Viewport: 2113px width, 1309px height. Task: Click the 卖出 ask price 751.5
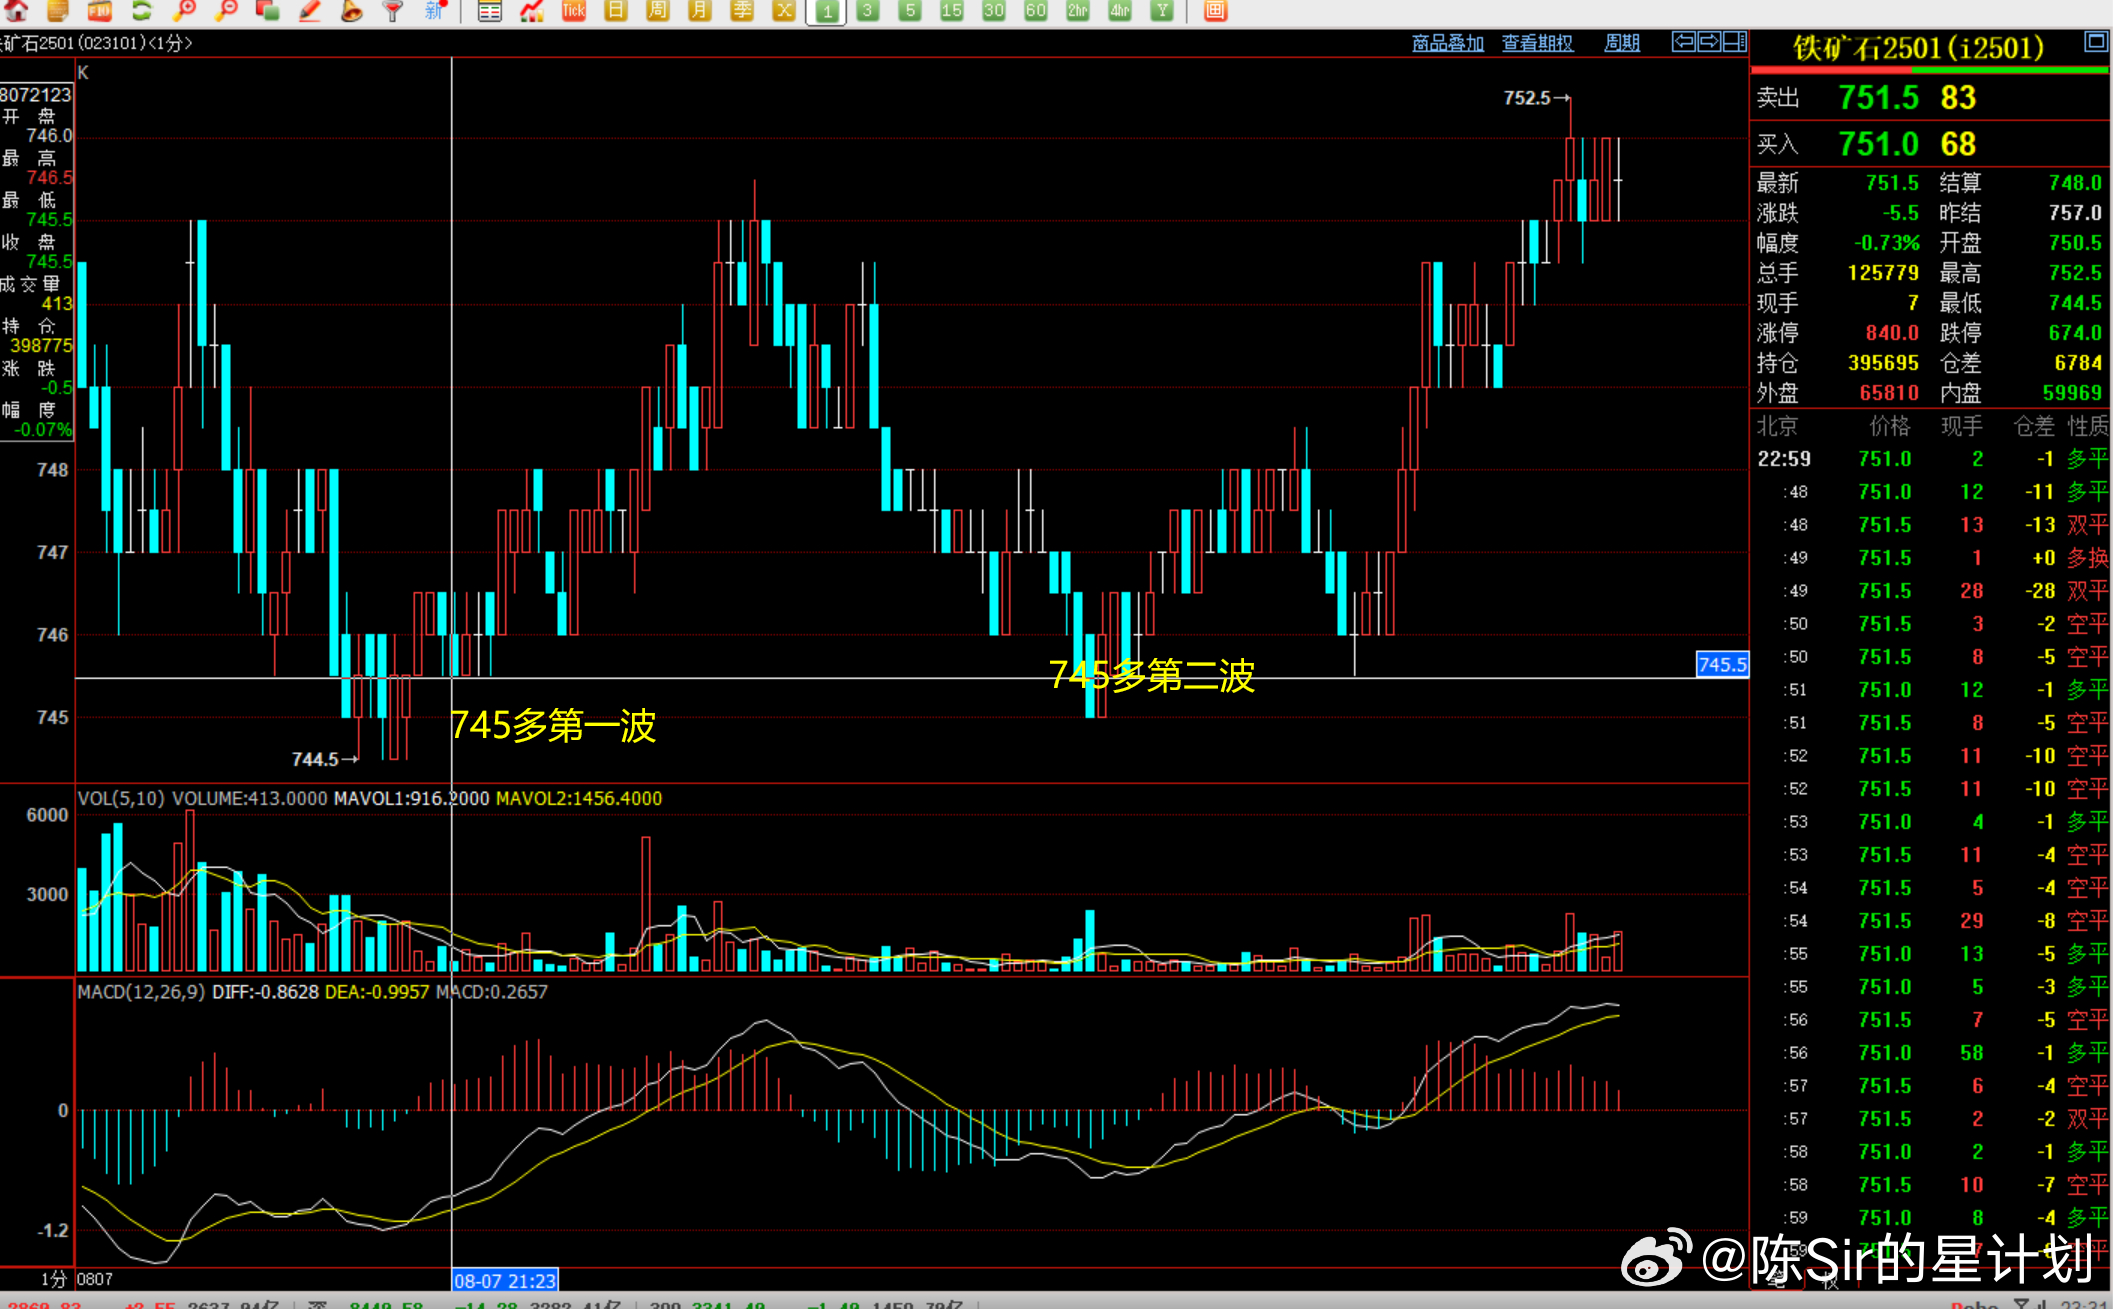(1878, 98)
